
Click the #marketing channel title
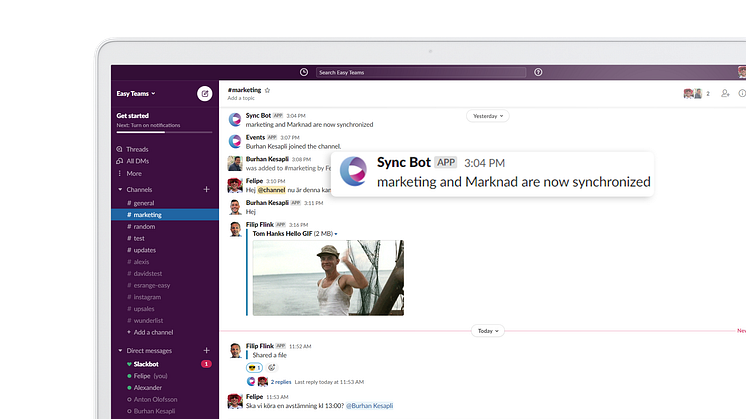pos(244,90)
